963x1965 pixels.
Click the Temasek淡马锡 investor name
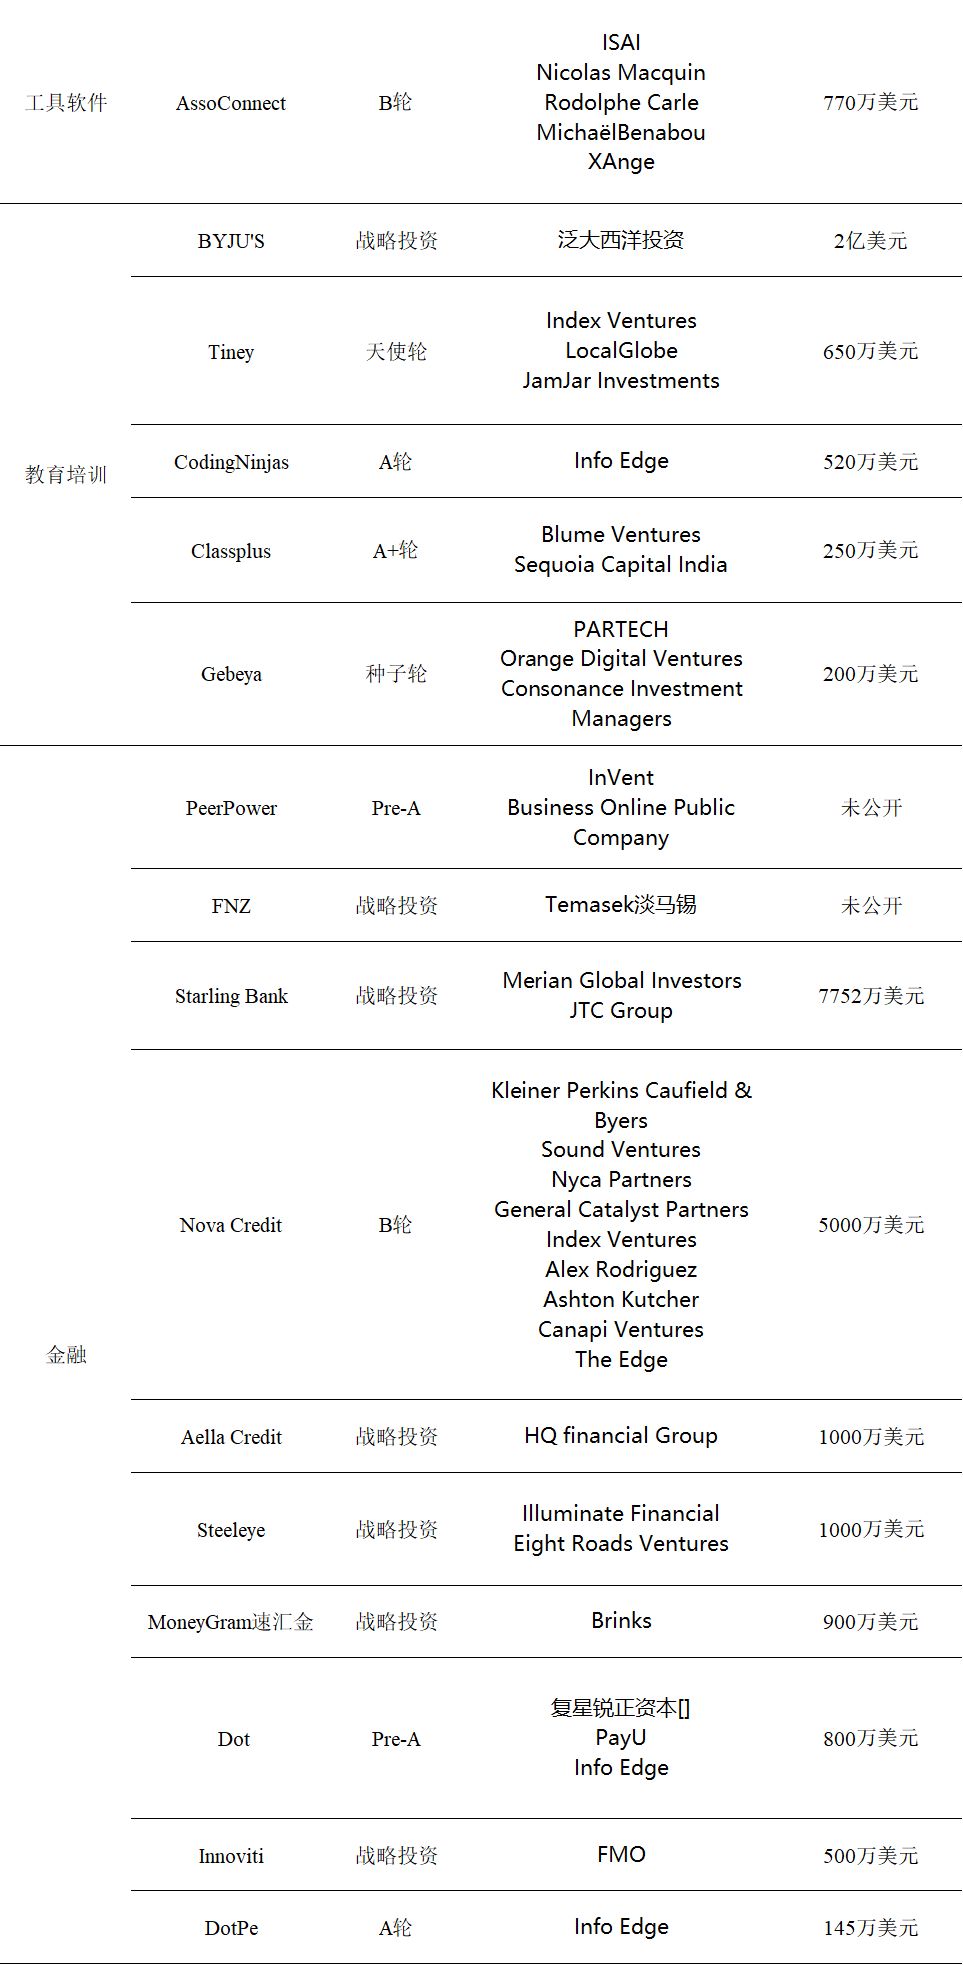click(621, 905)
